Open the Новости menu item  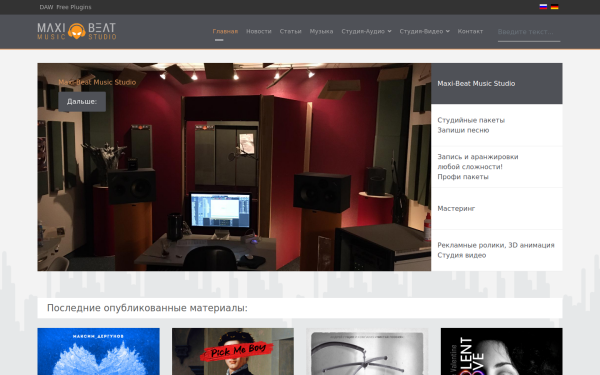tap(259, 31)
